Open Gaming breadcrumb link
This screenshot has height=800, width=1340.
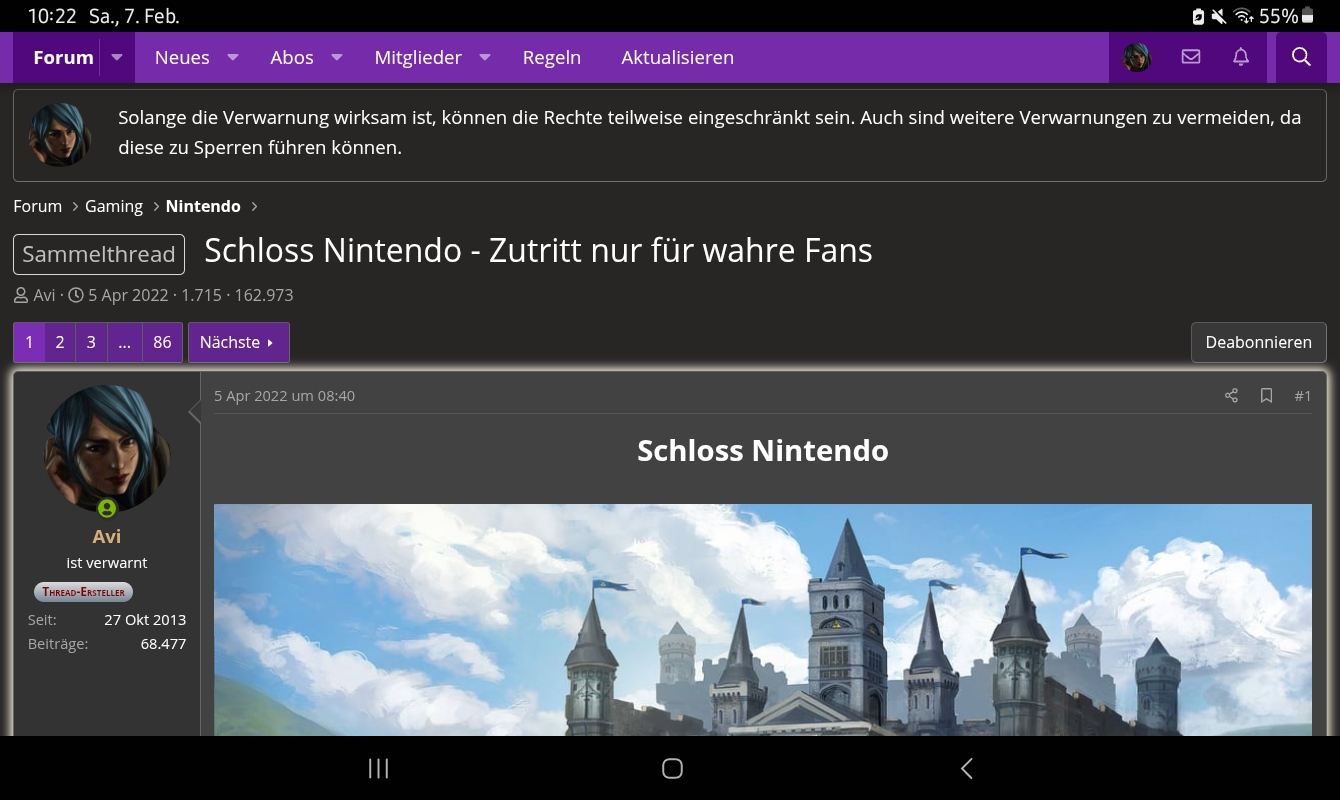pyautogui.click(x=114, y=206)
